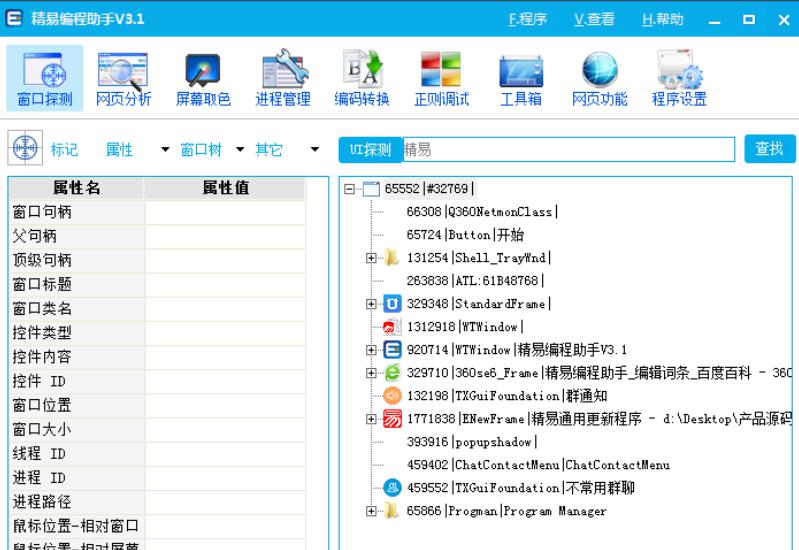Click the folder icon of Progman
Screen dimensions: 799x550
click(x=391, y=511)
